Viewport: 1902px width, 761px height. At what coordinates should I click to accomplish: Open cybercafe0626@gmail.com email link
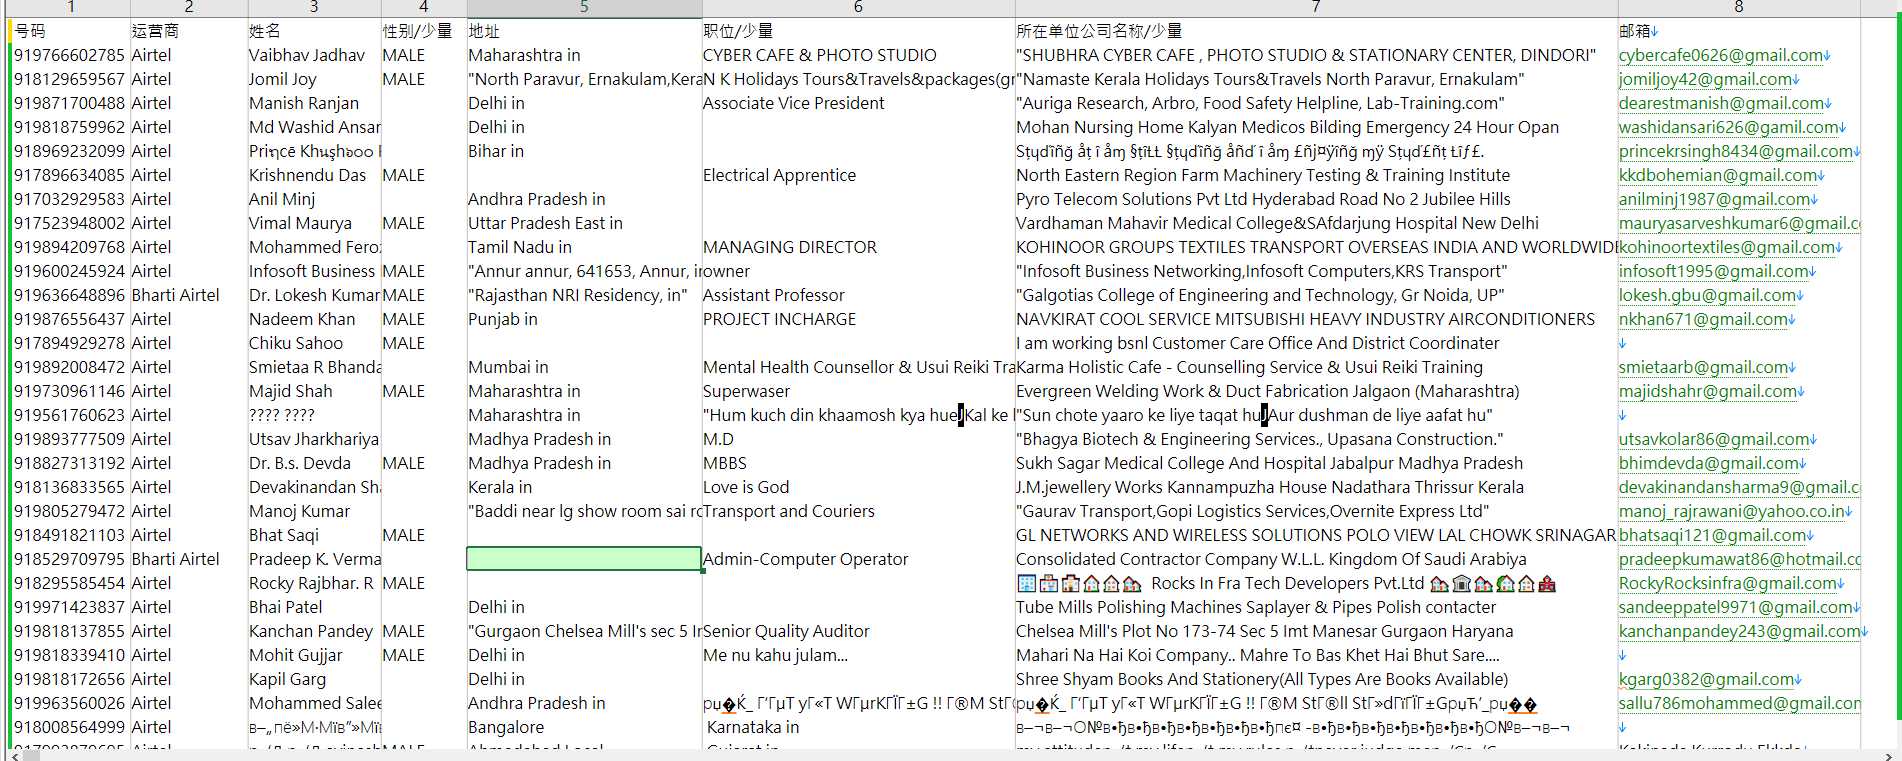pos(1721,55)
